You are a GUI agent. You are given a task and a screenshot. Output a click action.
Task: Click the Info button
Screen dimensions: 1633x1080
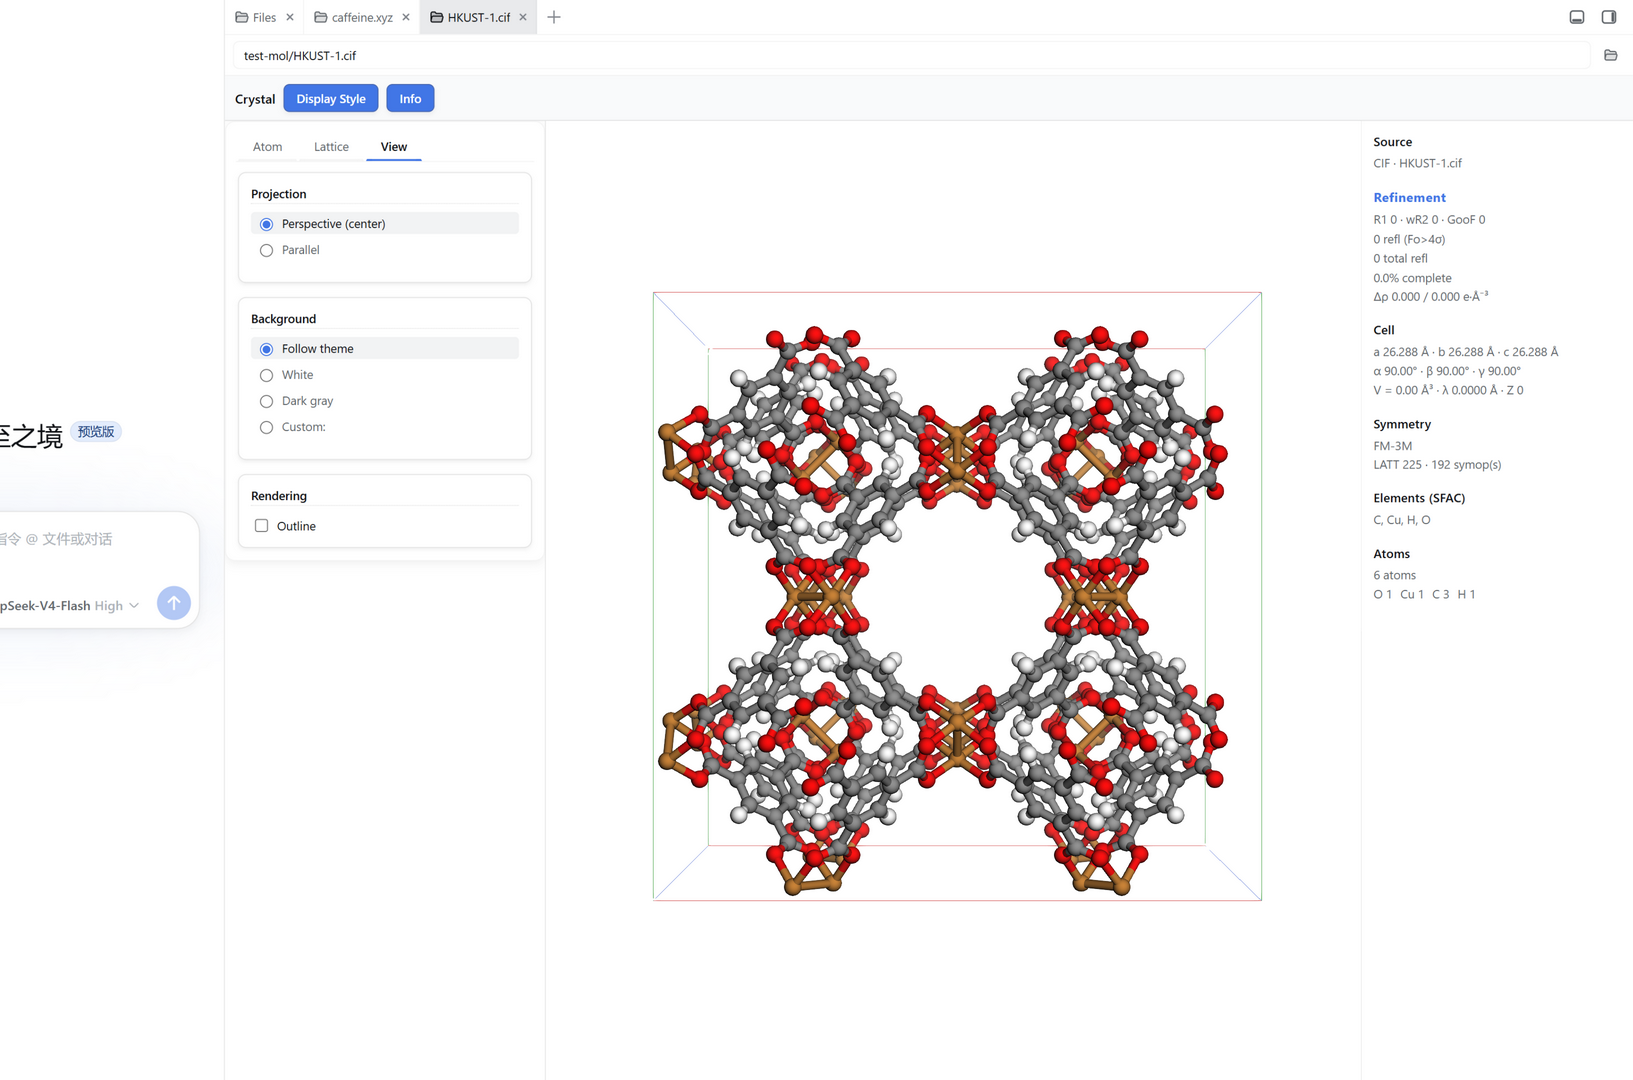coord(410,99)
